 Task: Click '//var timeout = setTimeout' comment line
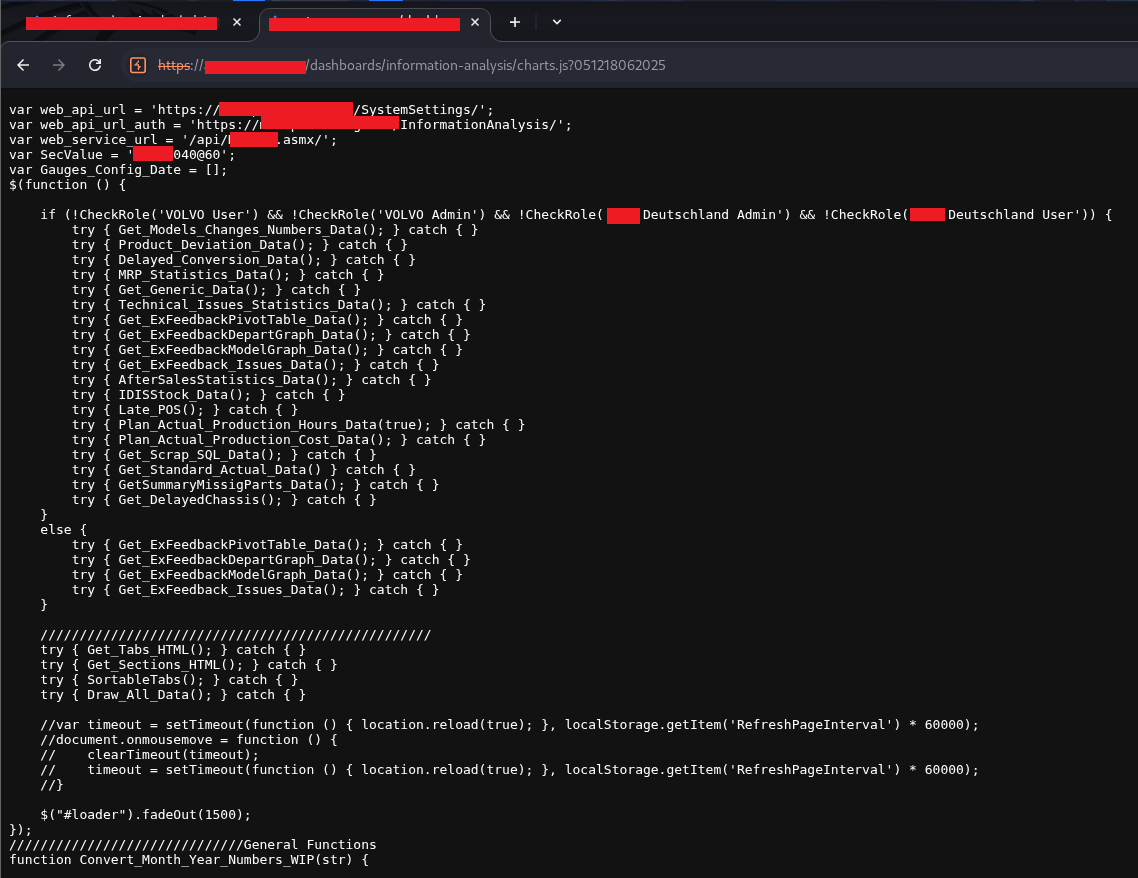pos(509,725)
